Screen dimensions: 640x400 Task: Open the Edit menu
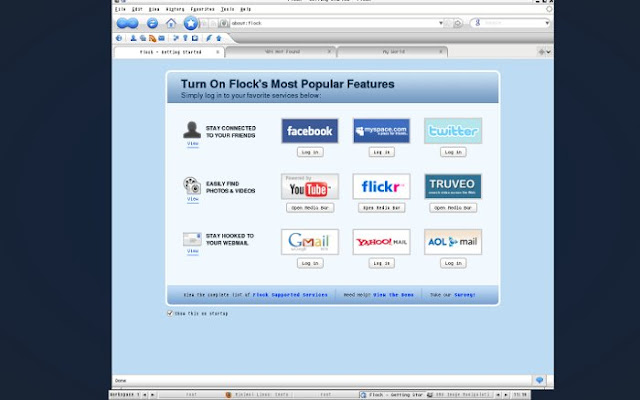click(x=137, y=9)
